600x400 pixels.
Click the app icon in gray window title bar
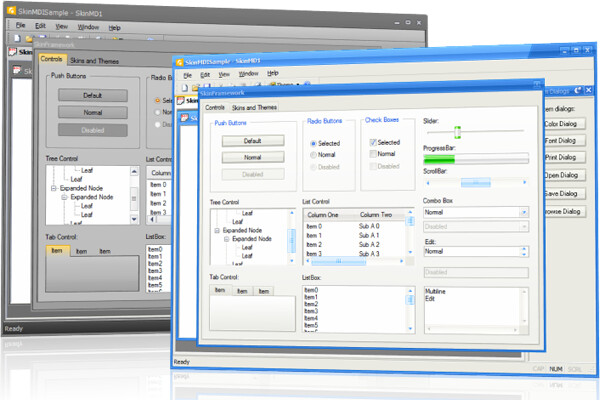pos(9,9)
